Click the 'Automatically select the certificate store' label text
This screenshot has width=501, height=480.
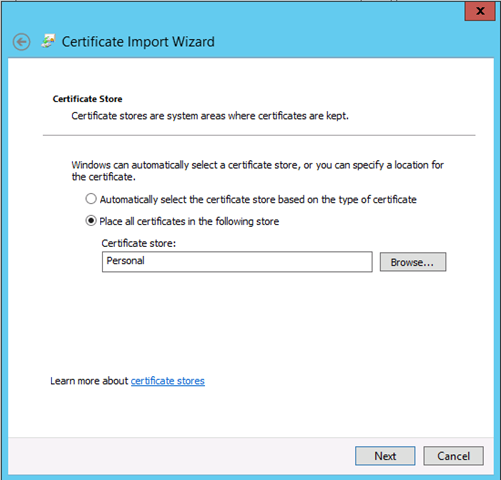258,199
